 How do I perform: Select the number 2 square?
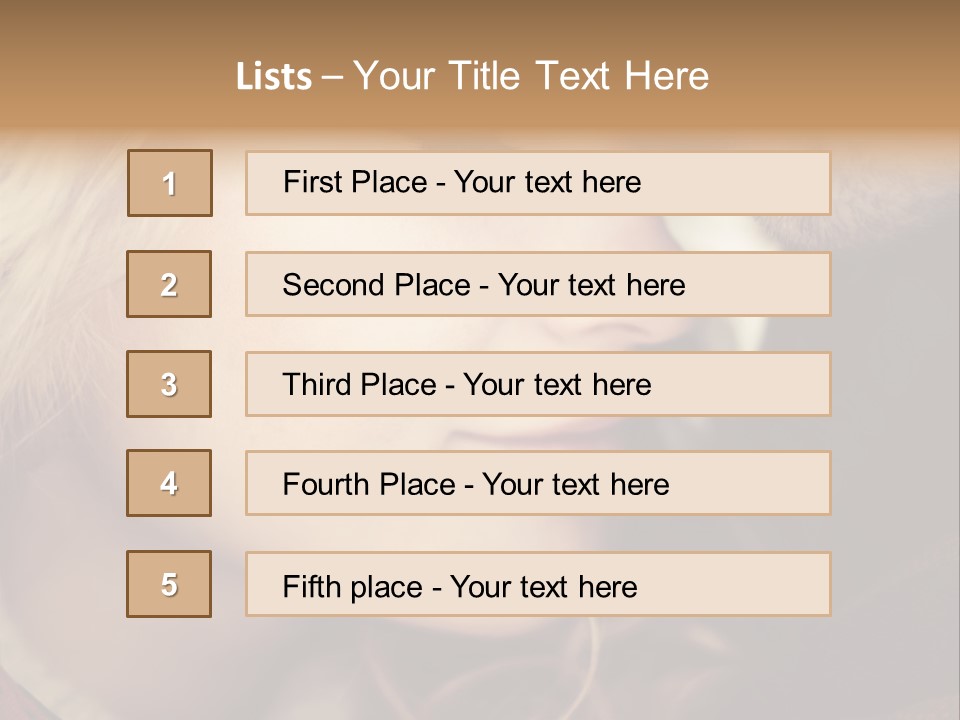pos(169,284)
